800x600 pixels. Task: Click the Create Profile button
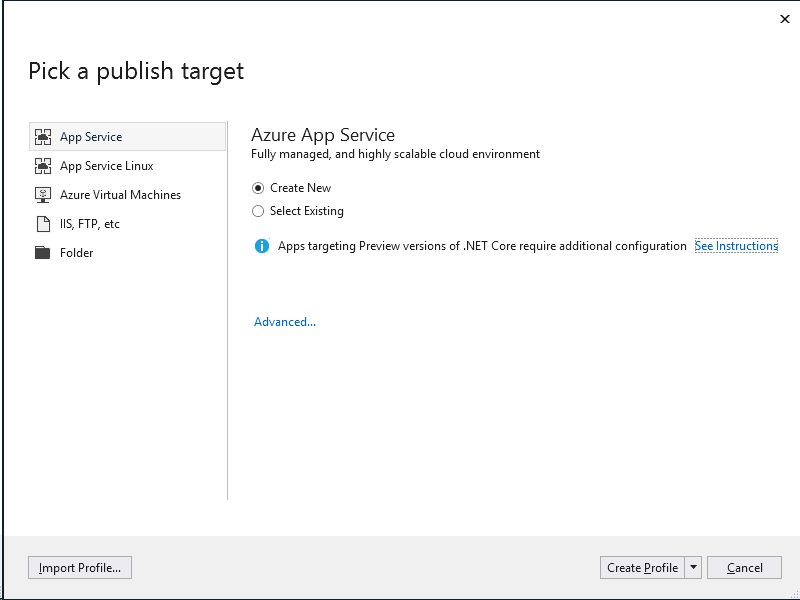(x=642, y=568)
